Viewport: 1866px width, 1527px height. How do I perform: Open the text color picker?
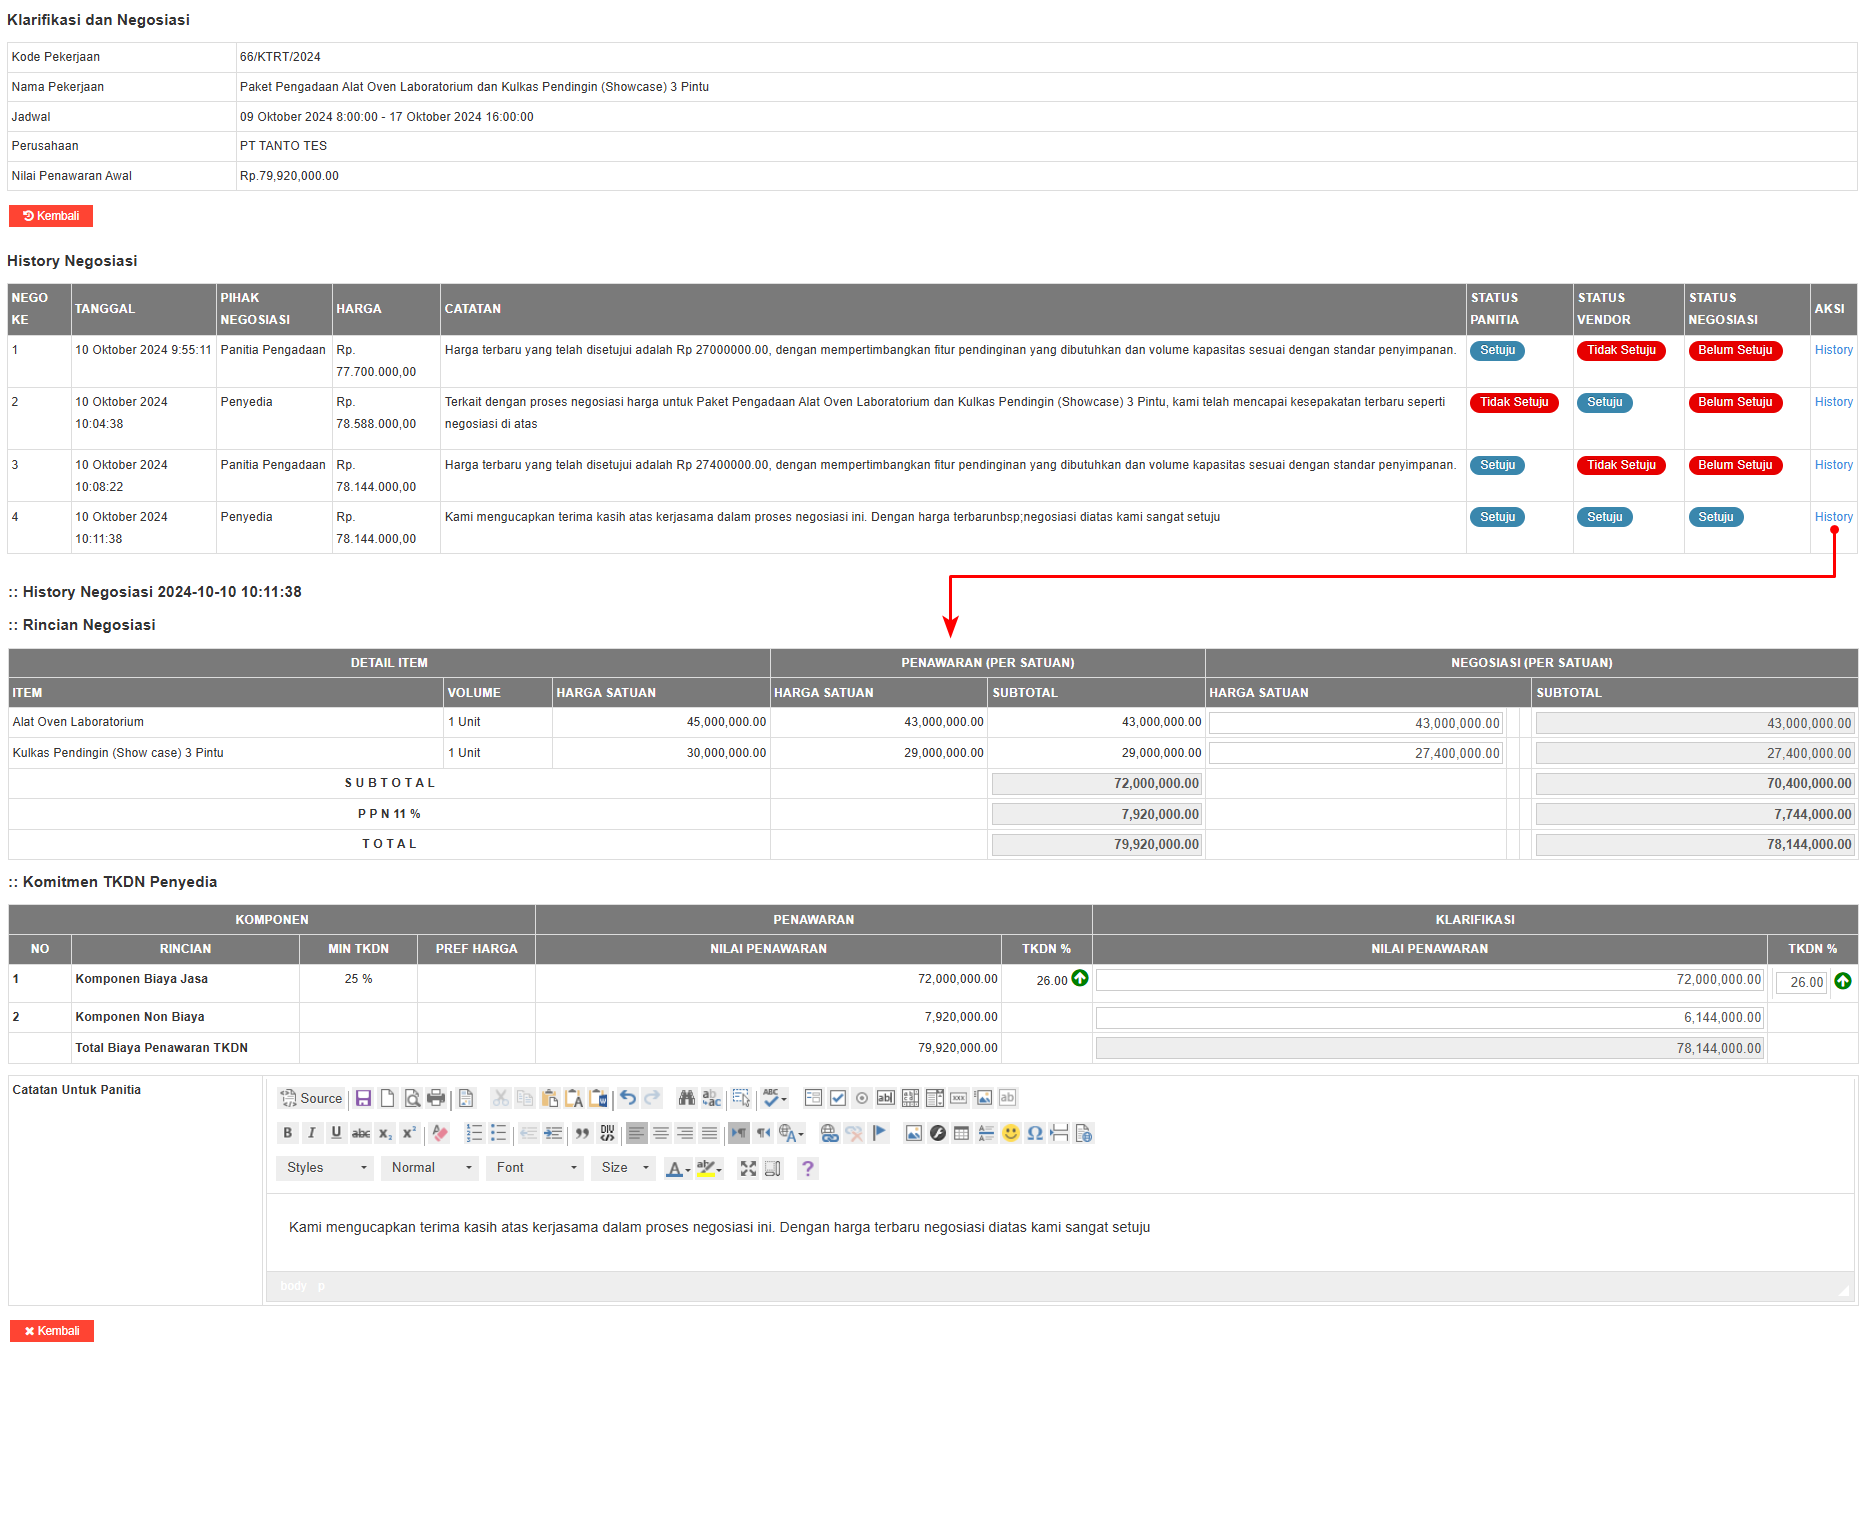678,1168
